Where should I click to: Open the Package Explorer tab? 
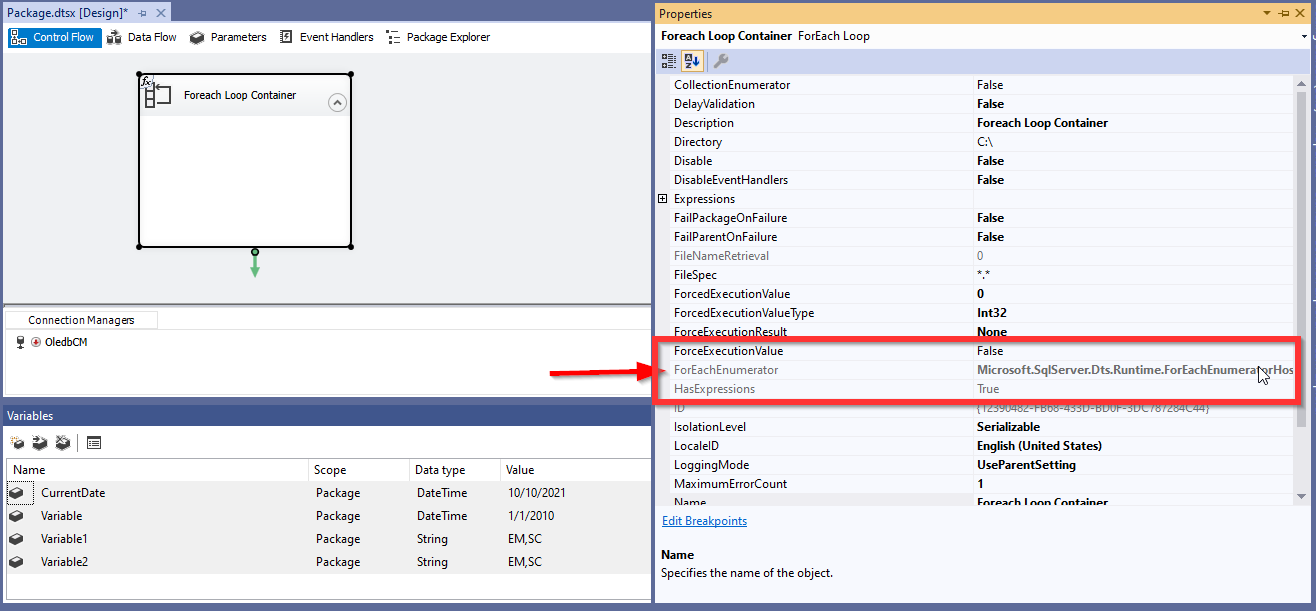point(438,37)
